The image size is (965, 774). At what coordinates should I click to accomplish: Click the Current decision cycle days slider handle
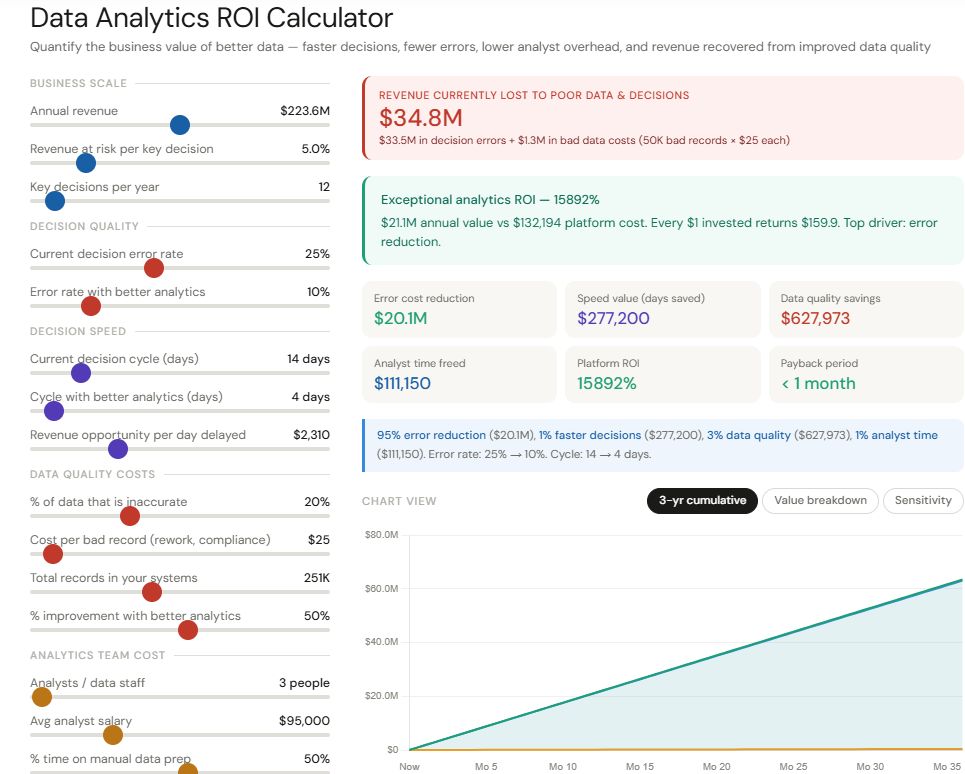click(x=81, y=373)
